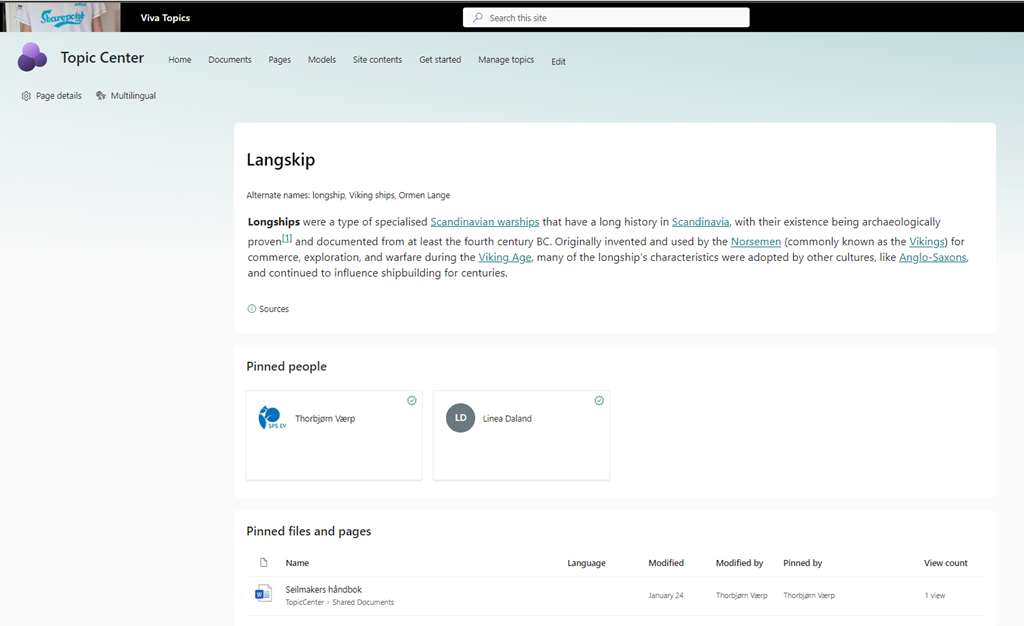Click the January 24 modified date cell
This screenshot has height=626, width=1024.
(665, 595)
